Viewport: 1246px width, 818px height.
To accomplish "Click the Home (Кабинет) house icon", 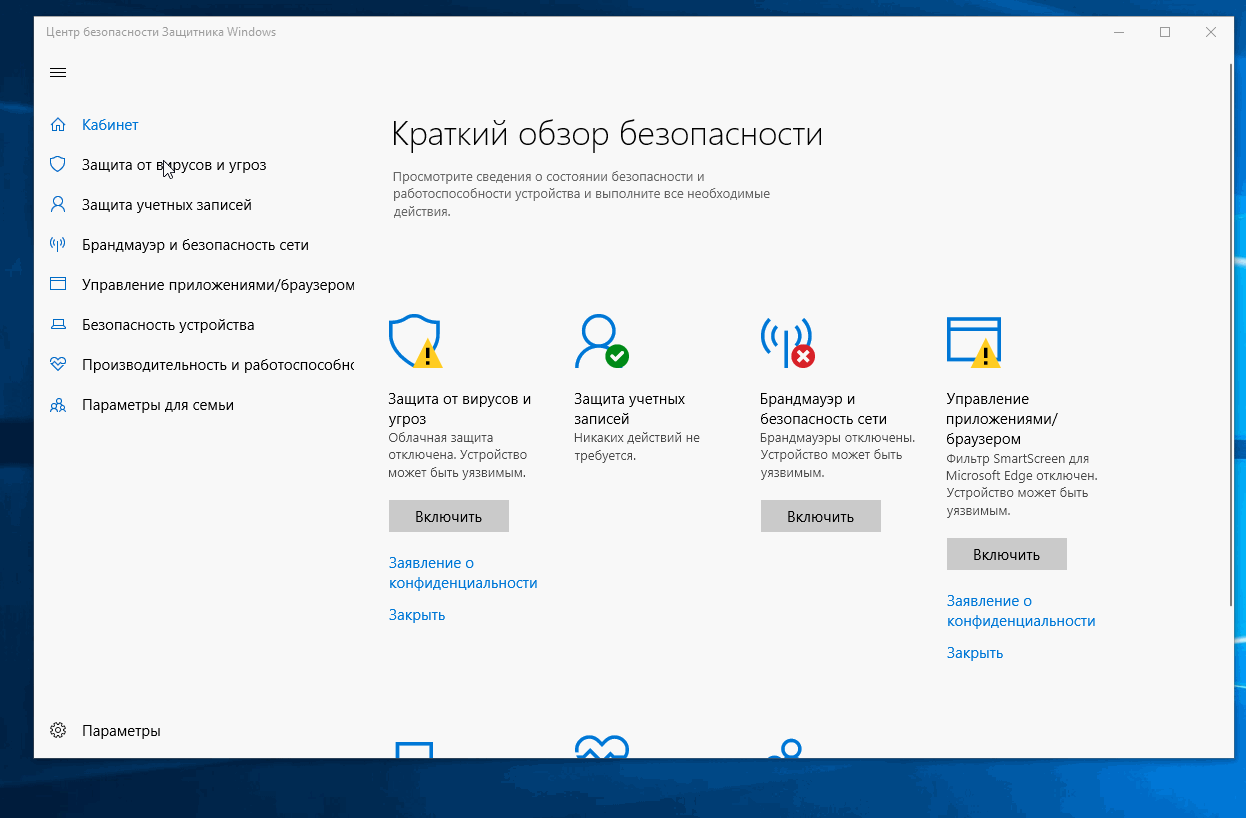I will [58, 125].
